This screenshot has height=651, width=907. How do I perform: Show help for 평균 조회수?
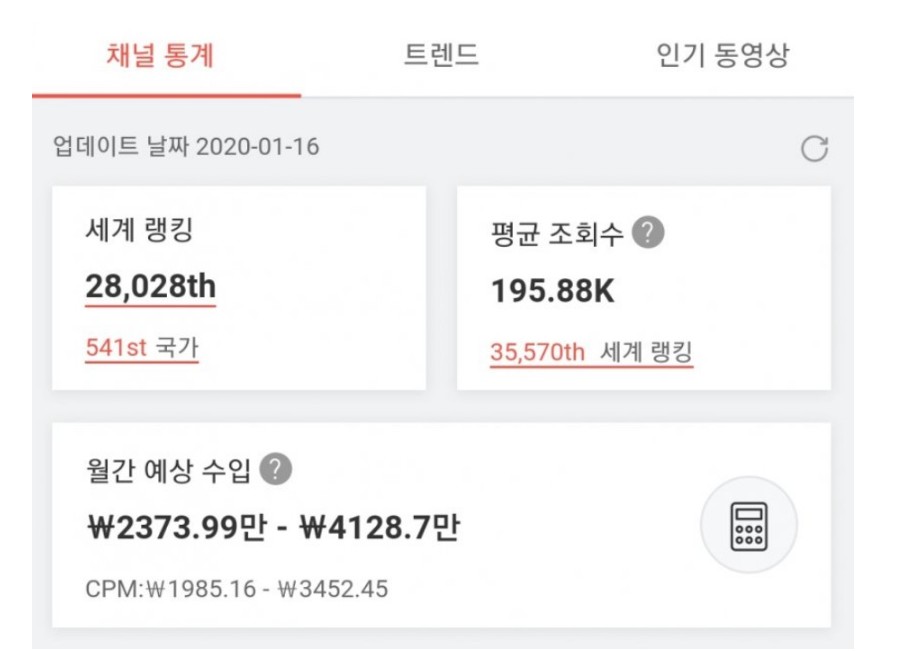click(x=649, y=234)
